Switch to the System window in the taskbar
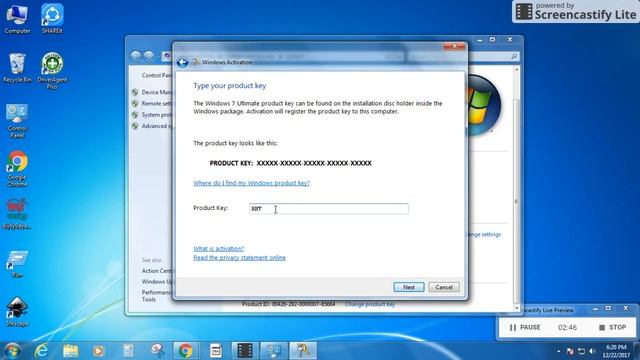 pyautogui.click(x=273, y=351)
